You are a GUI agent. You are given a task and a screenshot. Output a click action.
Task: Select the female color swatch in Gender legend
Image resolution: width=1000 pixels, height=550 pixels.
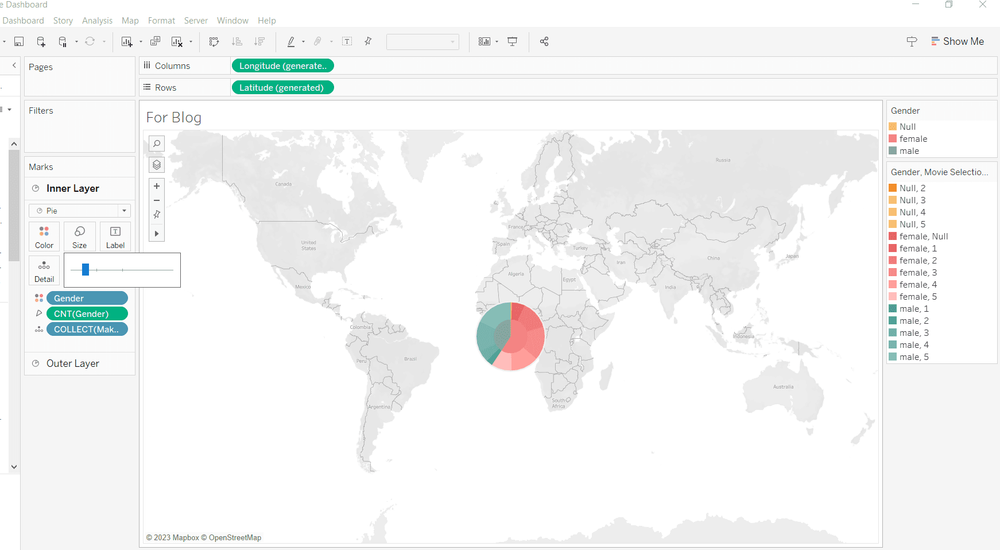tap(893, 139)
